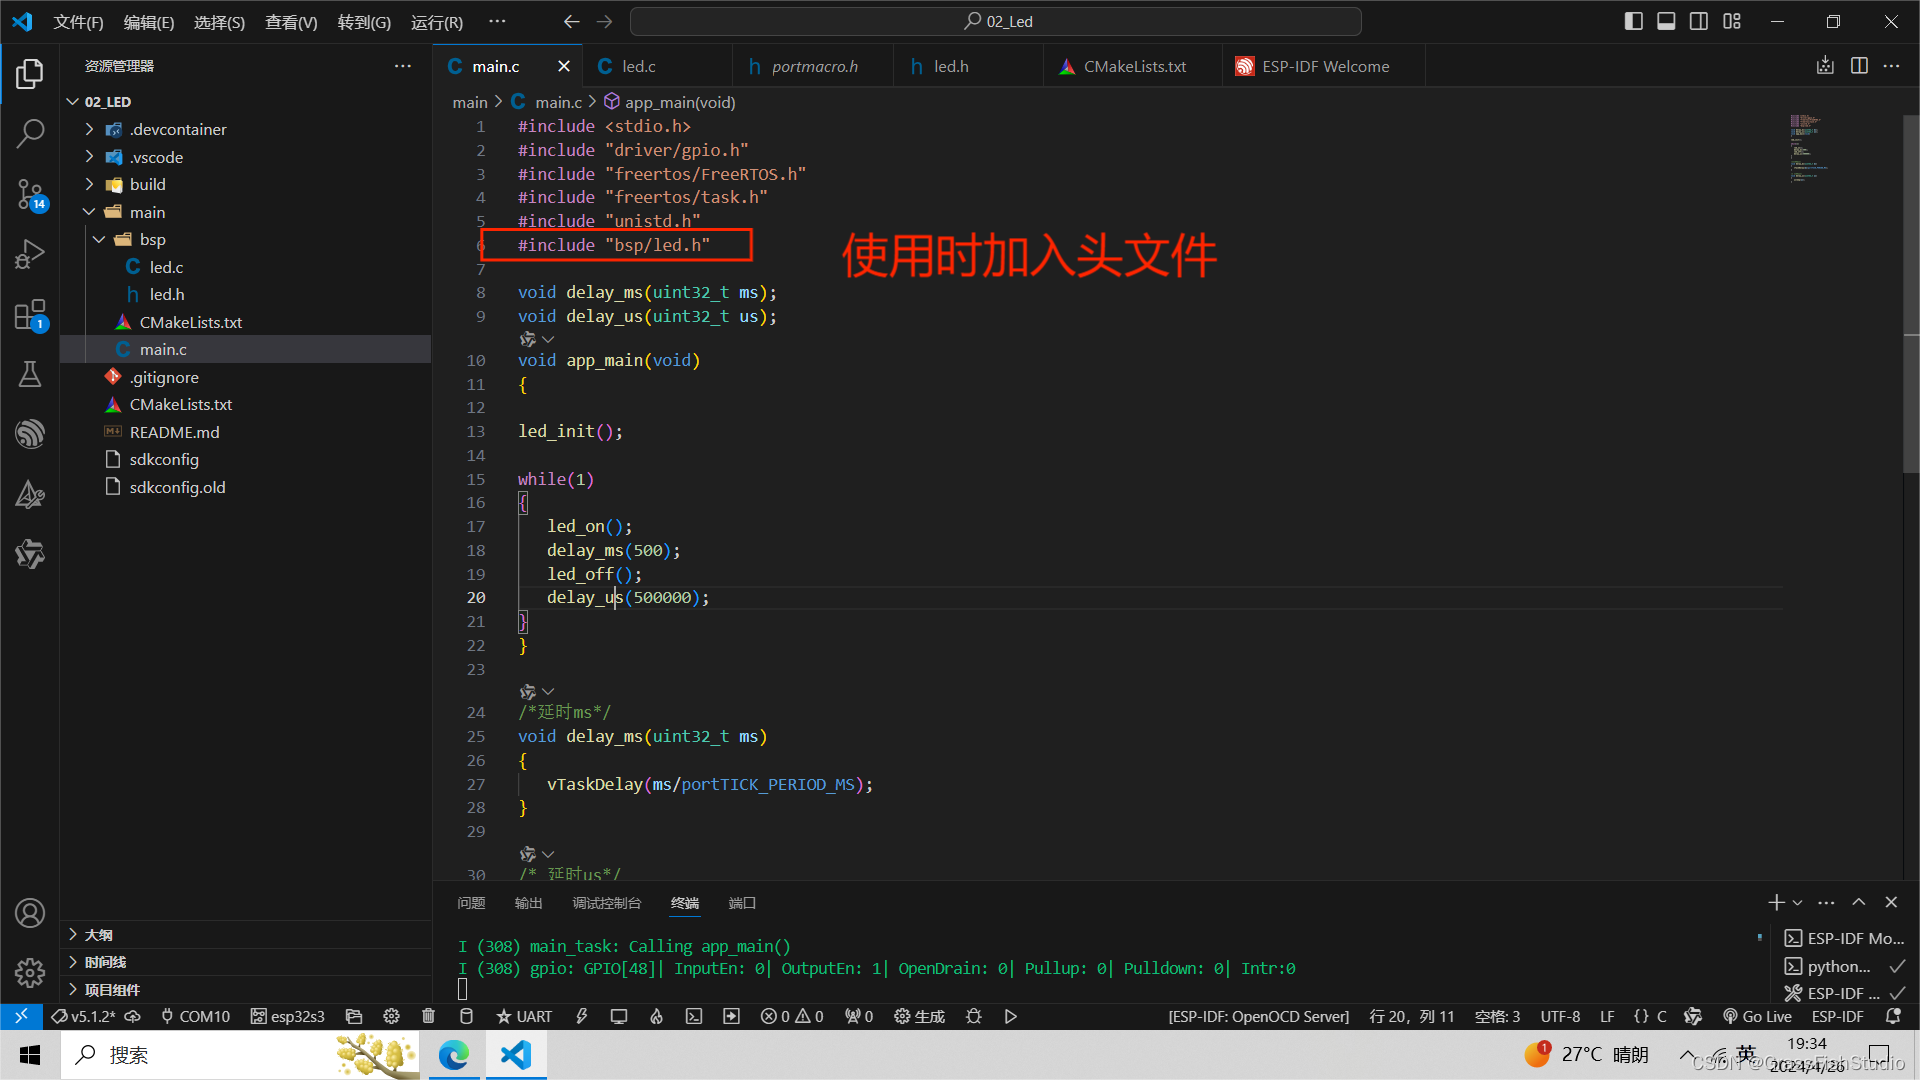Click the editor minimap preview

point(1808,148)
